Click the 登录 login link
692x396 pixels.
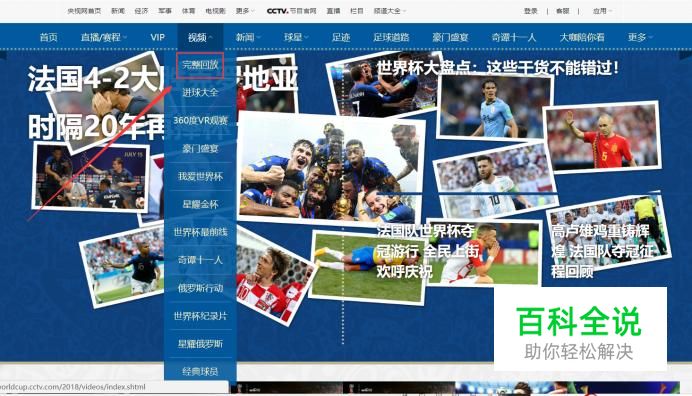pos(531,11)
